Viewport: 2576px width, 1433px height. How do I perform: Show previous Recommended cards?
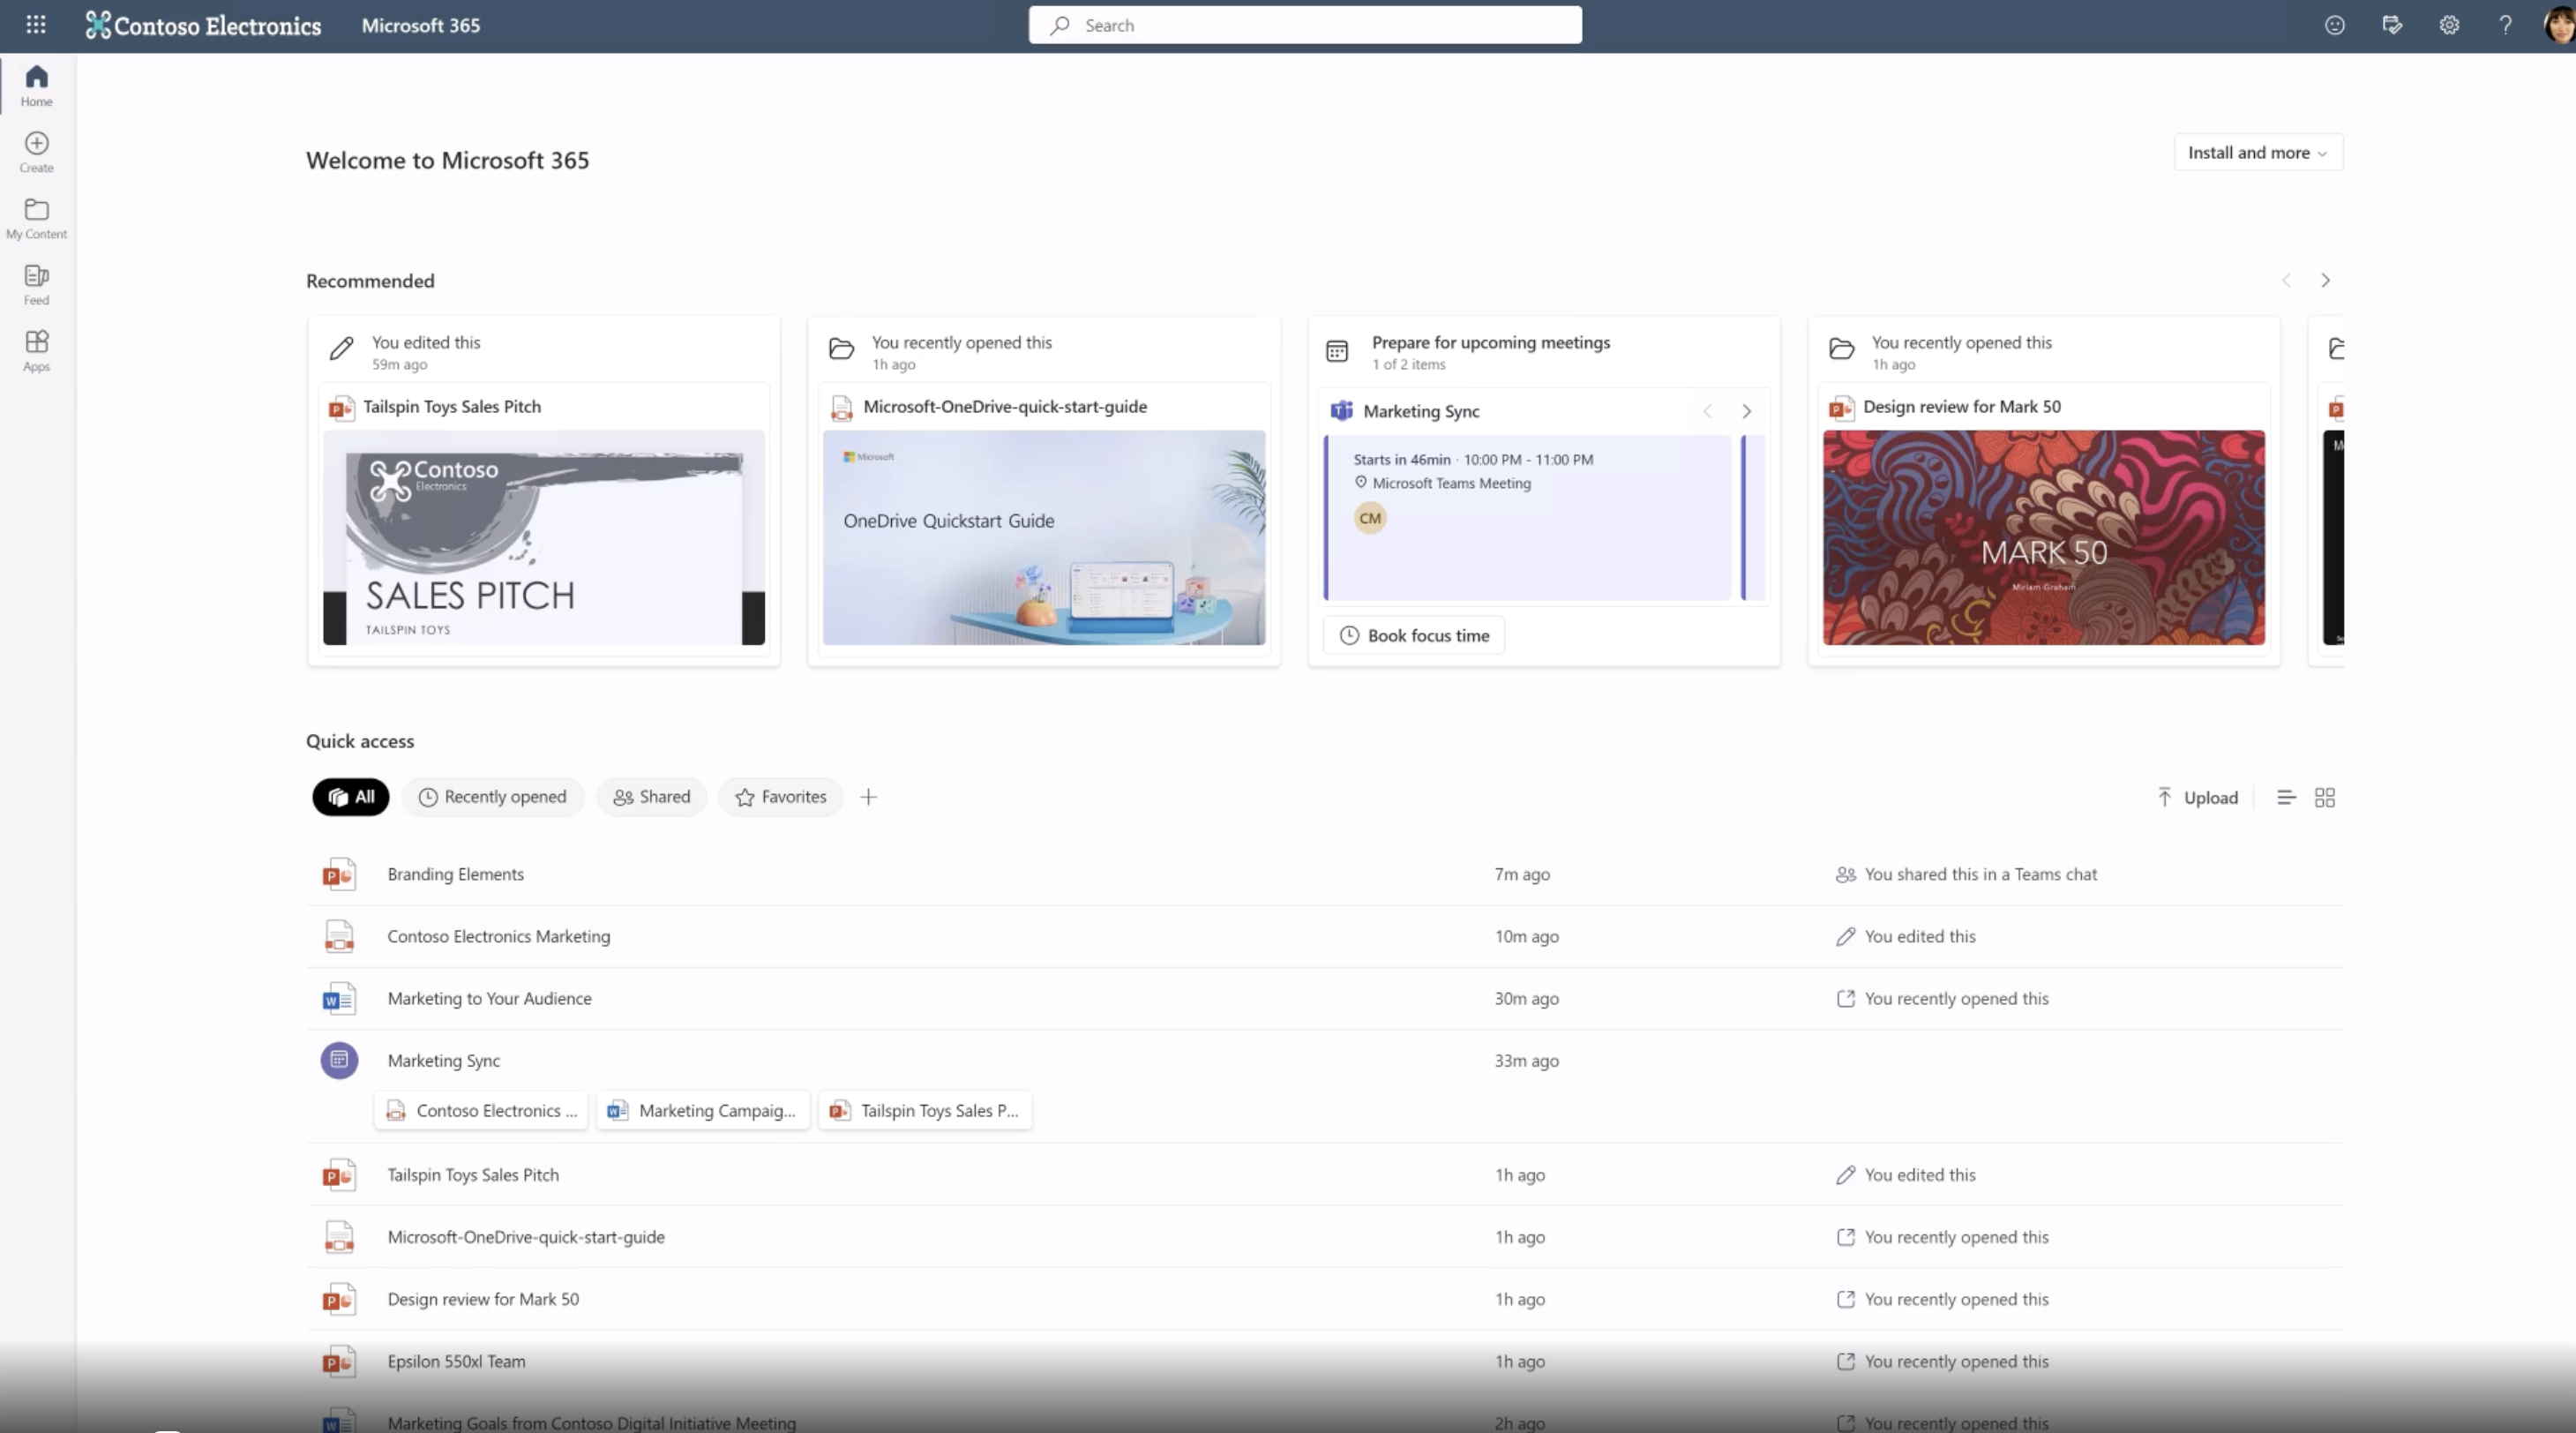click(x=2286, y=280)
